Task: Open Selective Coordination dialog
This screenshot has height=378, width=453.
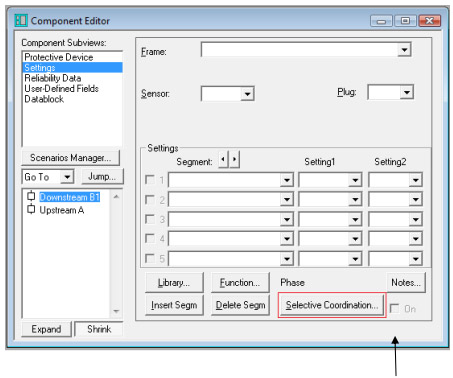Action: click(x=332, y=305)
